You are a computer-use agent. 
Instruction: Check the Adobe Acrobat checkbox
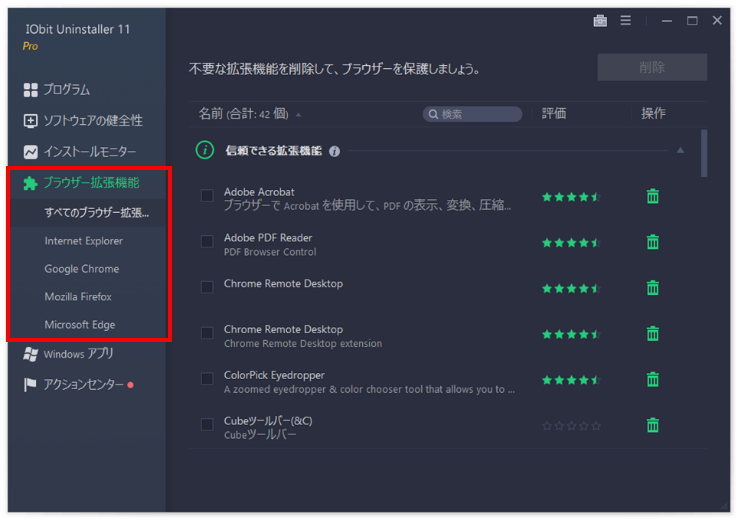point(207,196)
